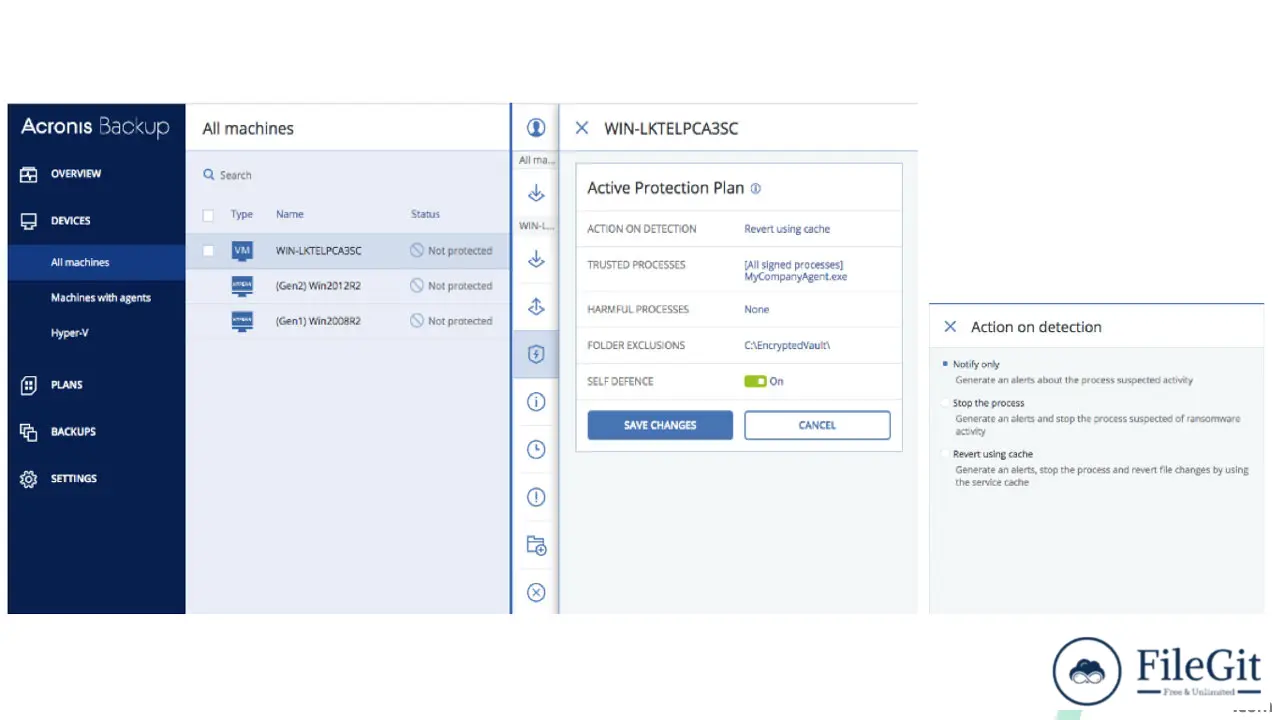Select the (Gen1) Win2008R2 machine name
This screenshot has width=1280, height=720.
[318, 321]
